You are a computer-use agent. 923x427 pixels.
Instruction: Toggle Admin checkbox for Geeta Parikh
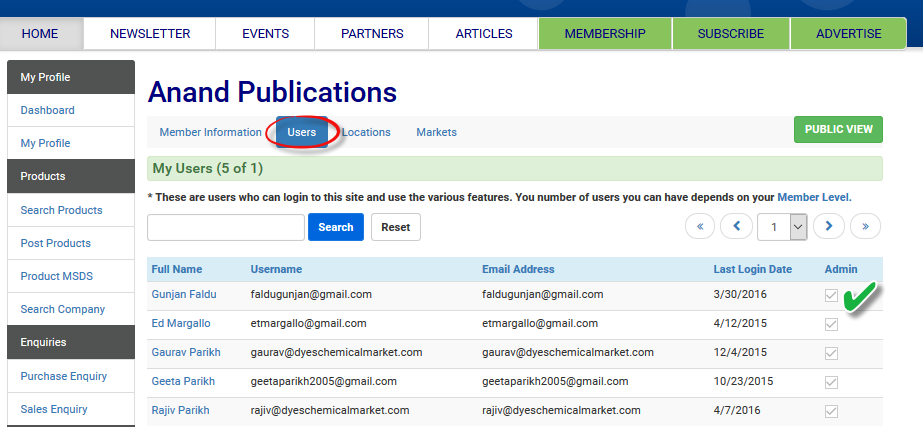click(x=831, y=382)
